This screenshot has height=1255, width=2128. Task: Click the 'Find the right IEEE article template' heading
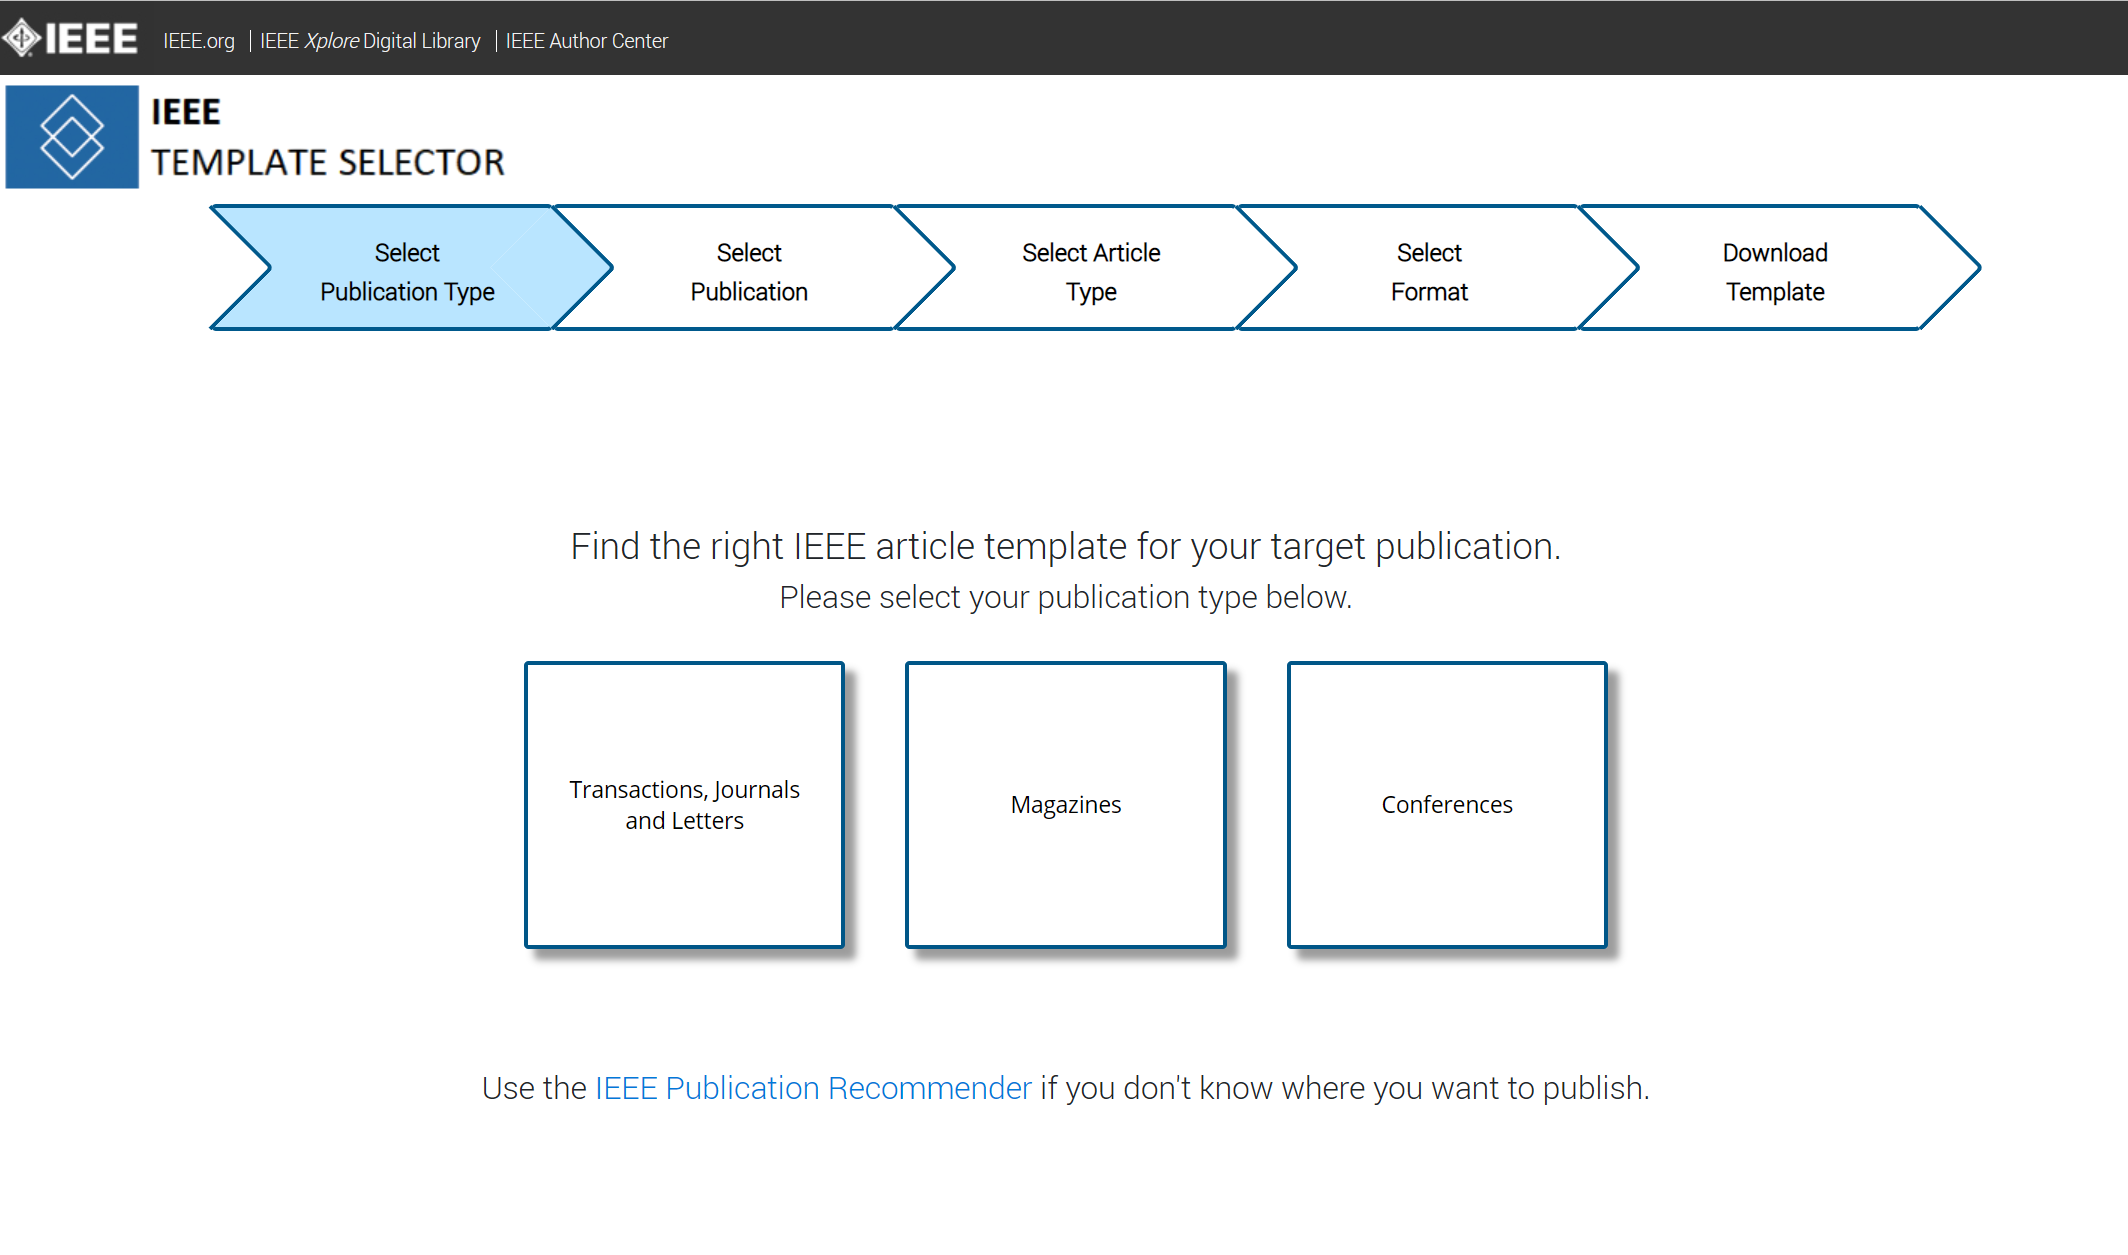[1065, 546]
